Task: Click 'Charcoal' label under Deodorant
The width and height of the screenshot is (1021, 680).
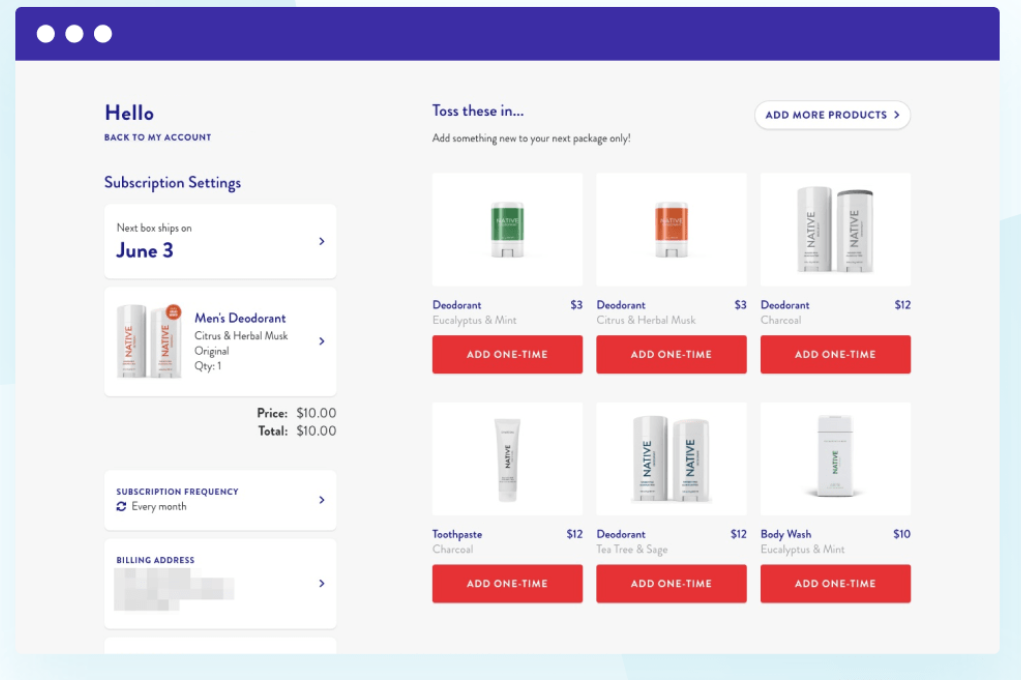Action: (781, 320)
